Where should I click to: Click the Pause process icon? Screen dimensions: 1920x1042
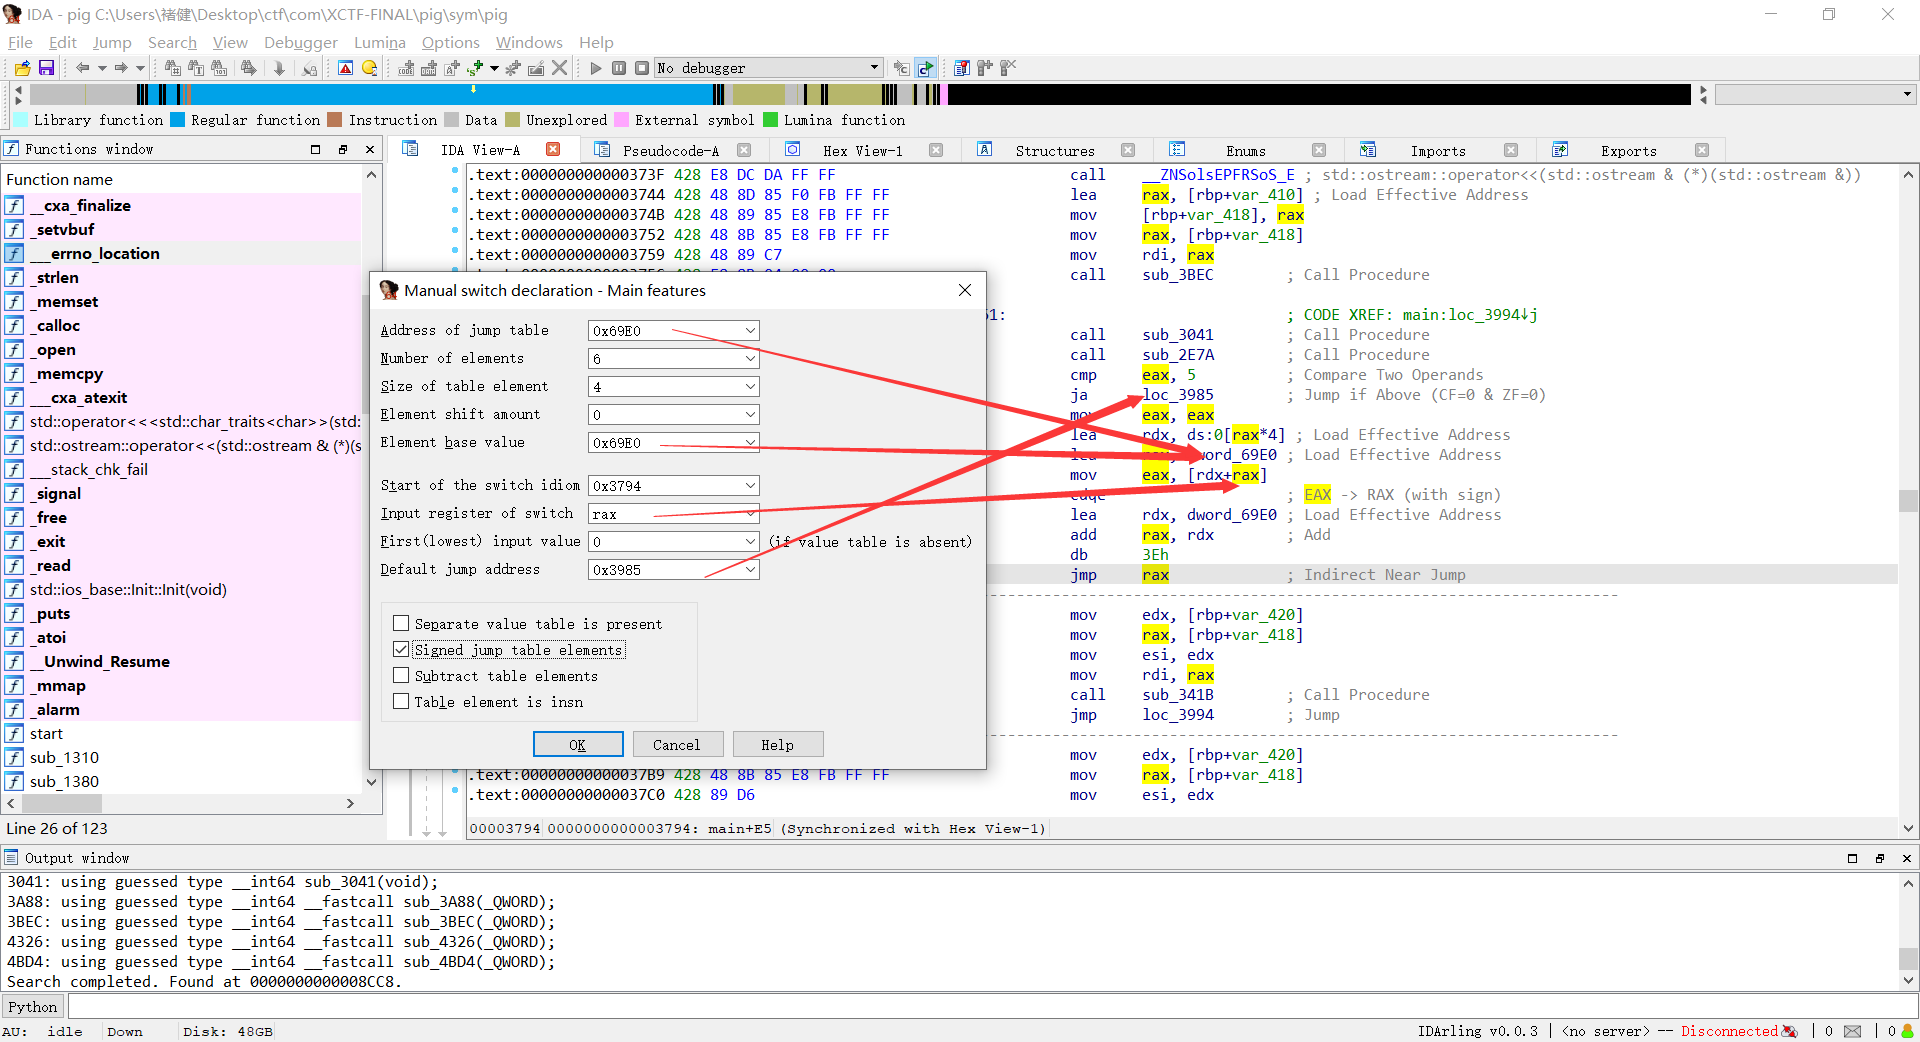click(619, 68)
